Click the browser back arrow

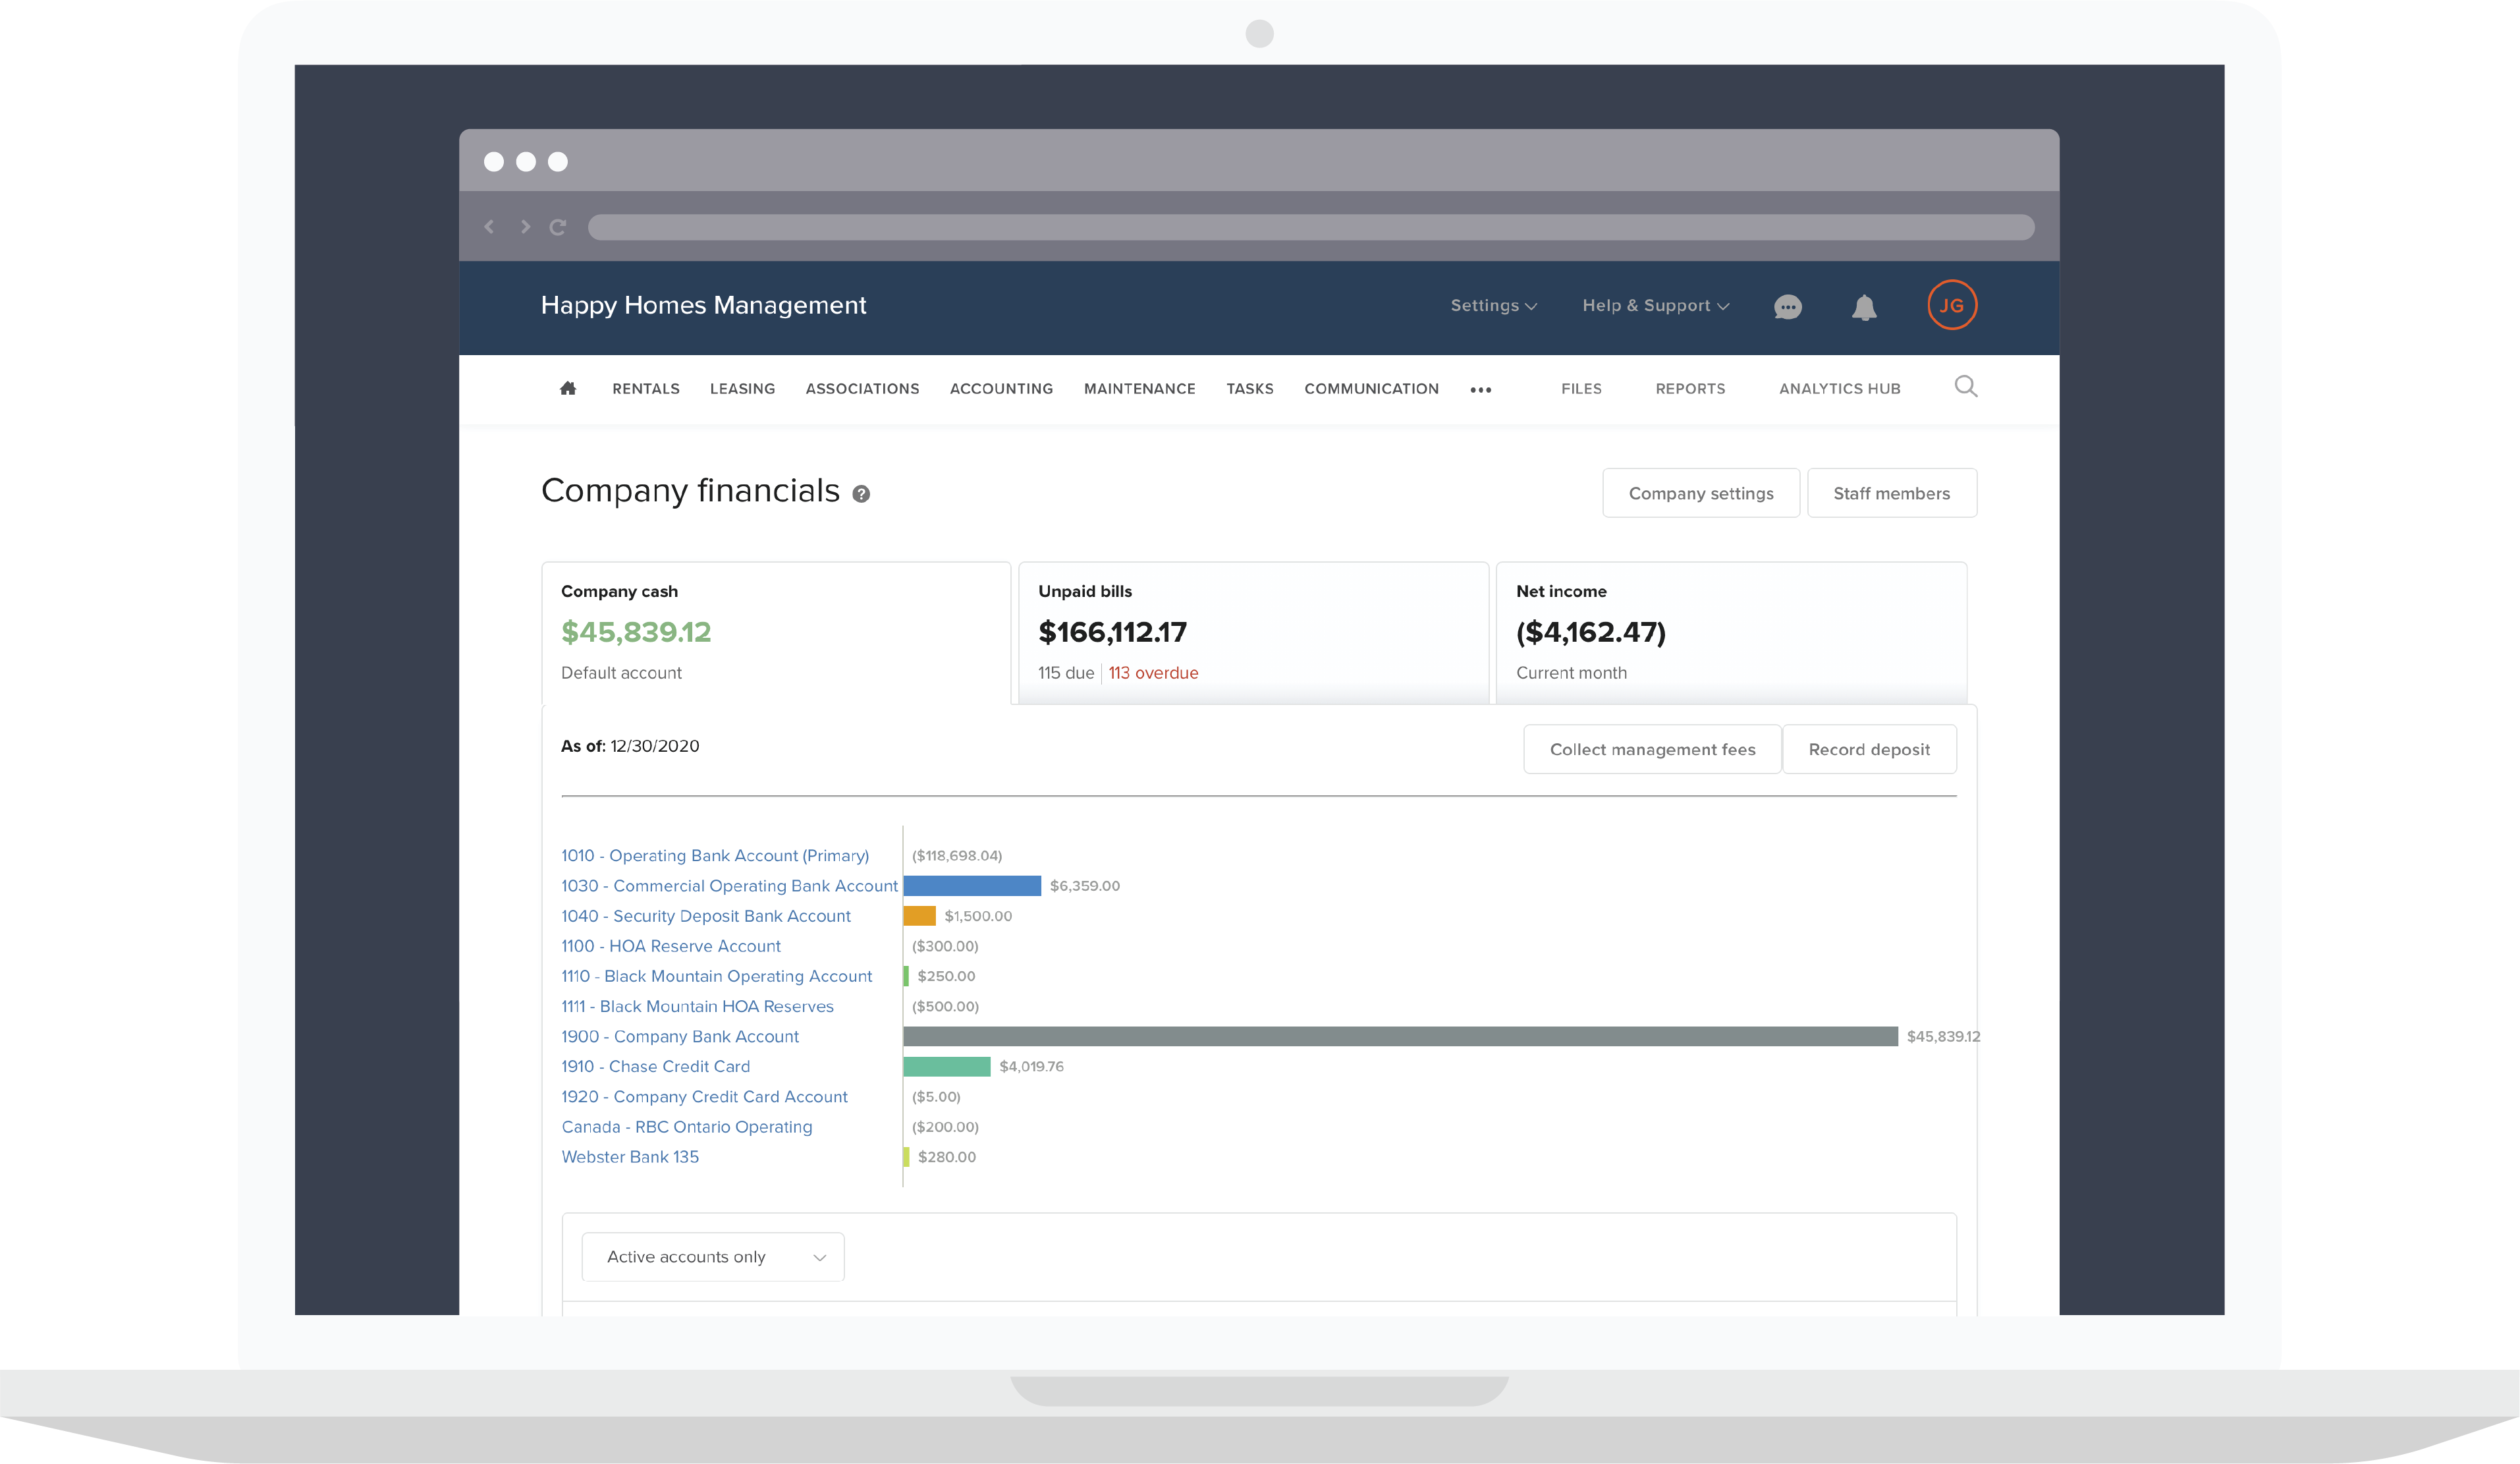tap(489, 227)
